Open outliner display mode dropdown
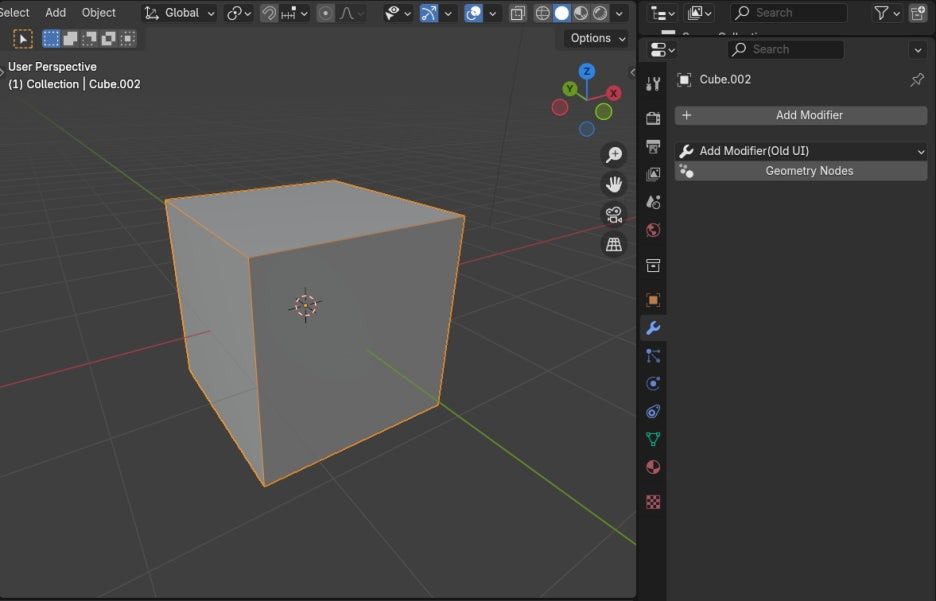 pos(699,13)
